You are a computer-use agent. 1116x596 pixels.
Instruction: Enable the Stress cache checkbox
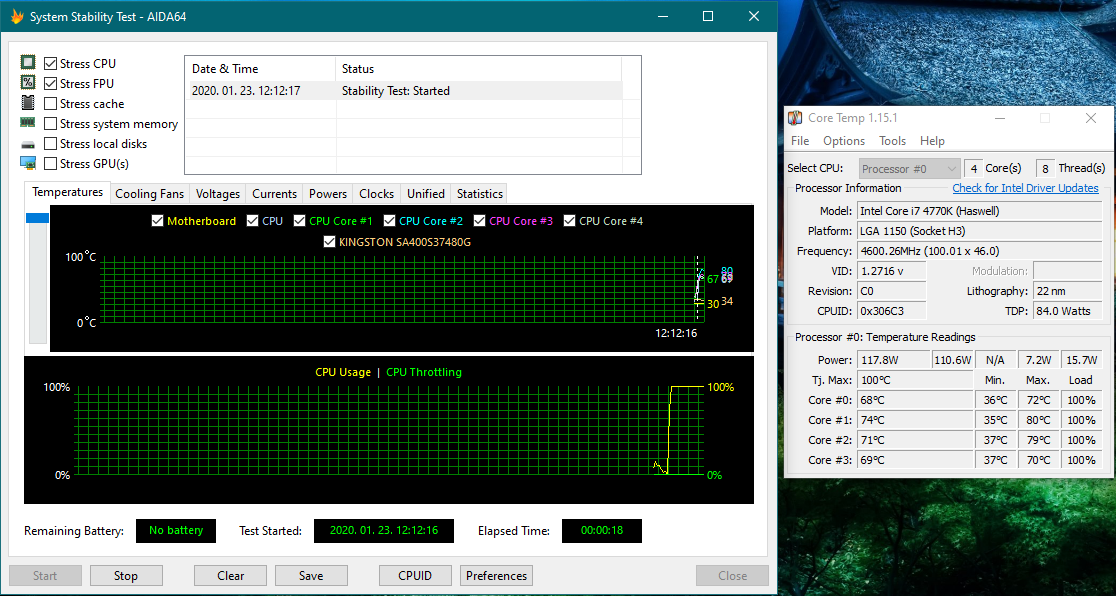point(51,103)
